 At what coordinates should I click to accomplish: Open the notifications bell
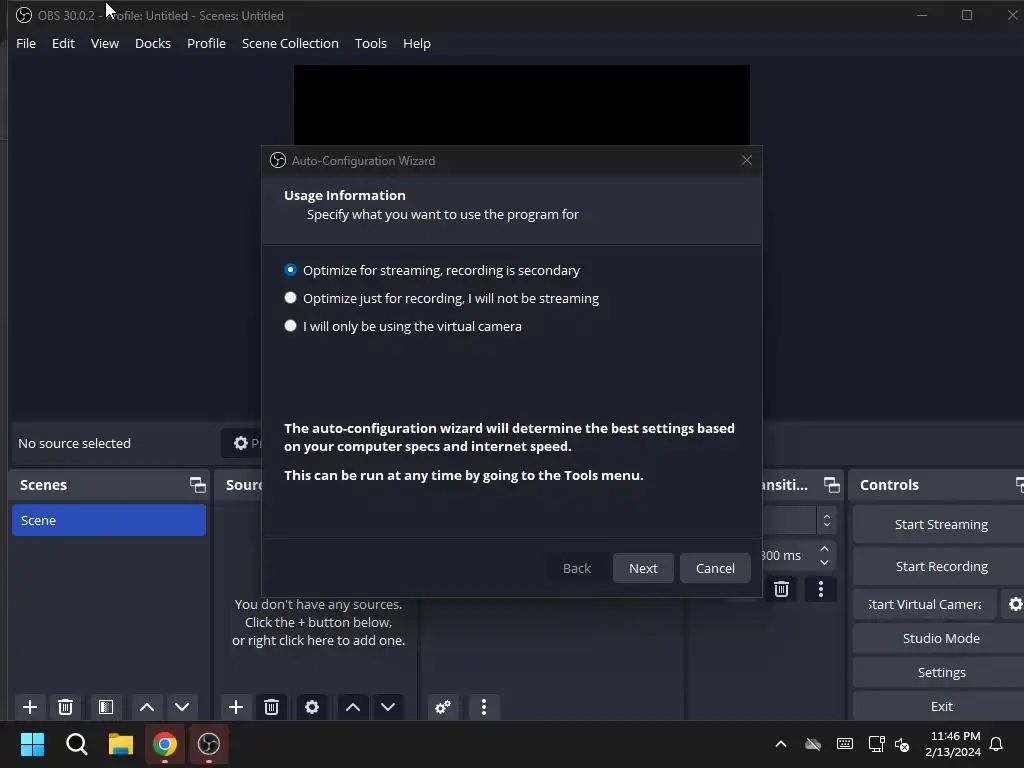[x=997, y=744]
